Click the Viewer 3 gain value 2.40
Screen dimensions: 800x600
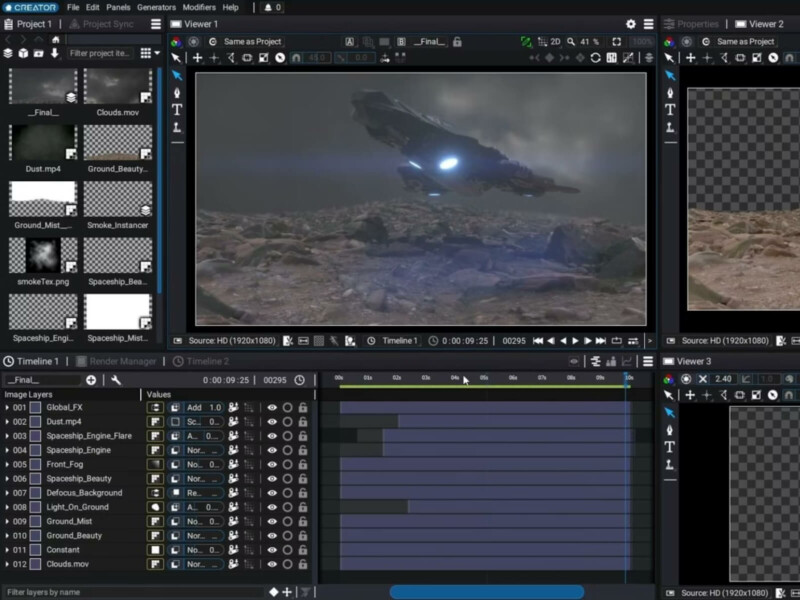pos(723,379)
